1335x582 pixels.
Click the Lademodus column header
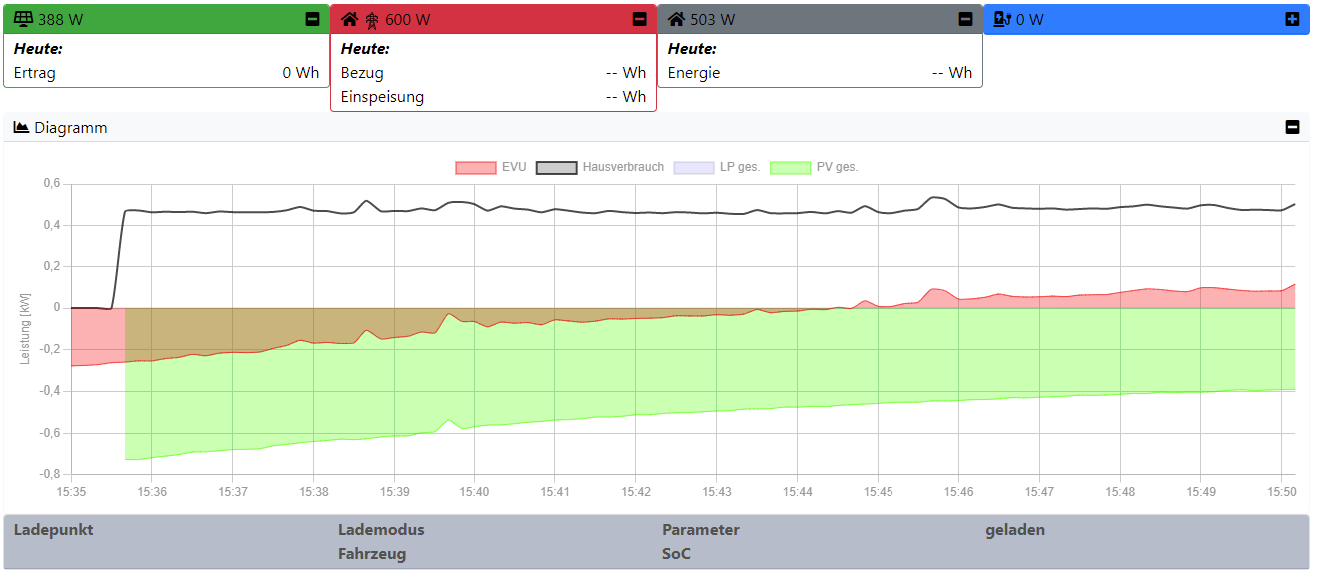(381, 530)
